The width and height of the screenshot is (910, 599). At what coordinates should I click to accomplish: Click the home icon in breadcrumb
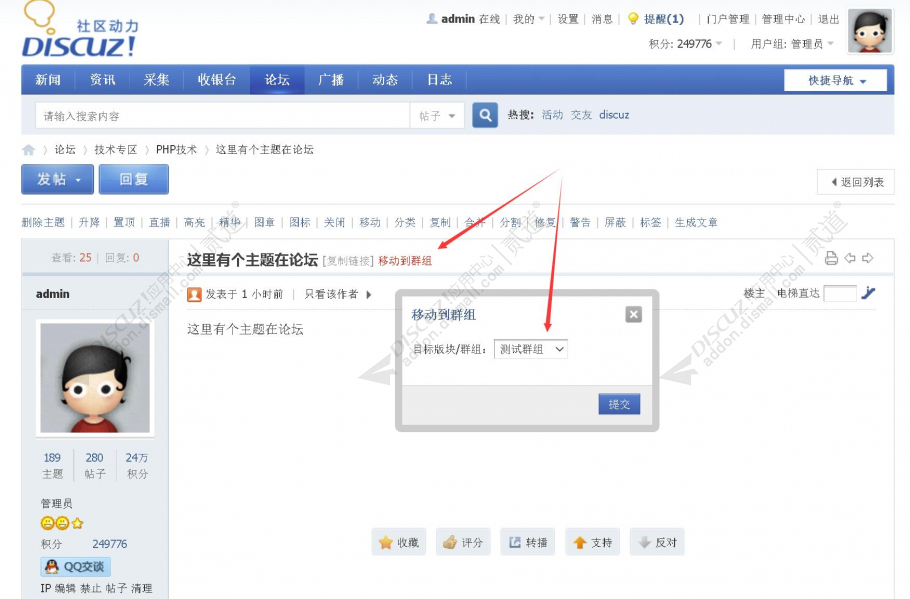28,150
